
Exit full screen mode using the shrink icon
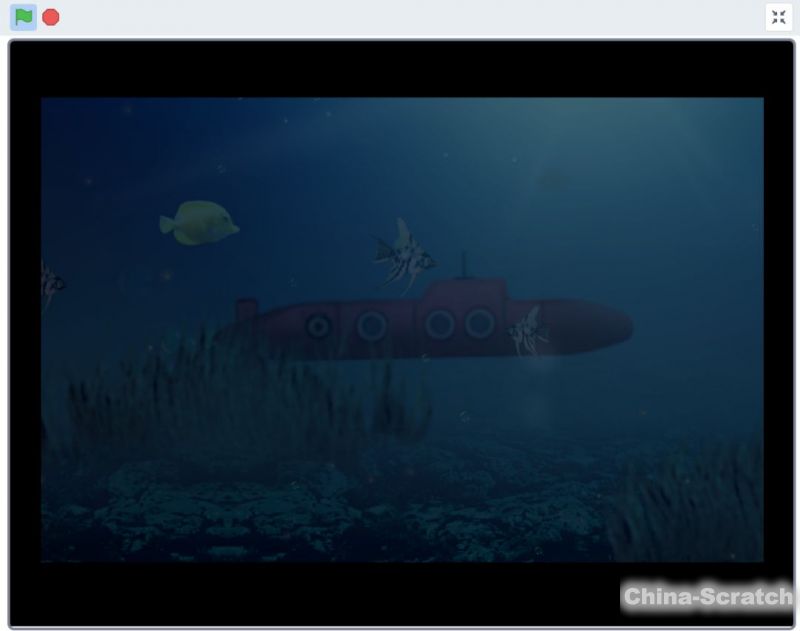[x=779, y=17]
